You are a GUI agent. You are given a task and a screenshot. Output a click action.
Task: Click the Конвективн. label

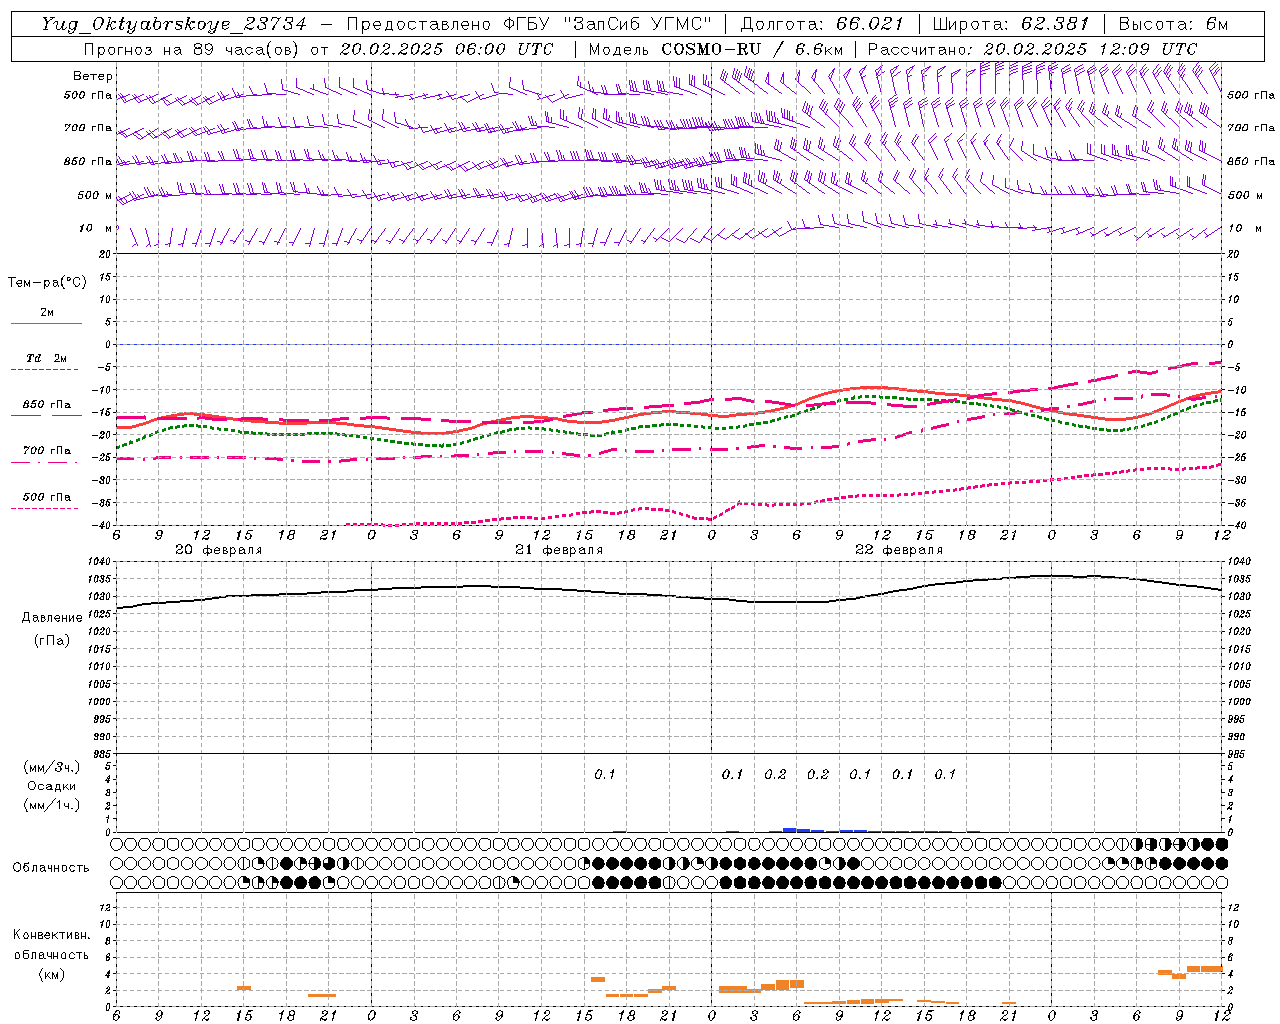click(x=51, y=935)
